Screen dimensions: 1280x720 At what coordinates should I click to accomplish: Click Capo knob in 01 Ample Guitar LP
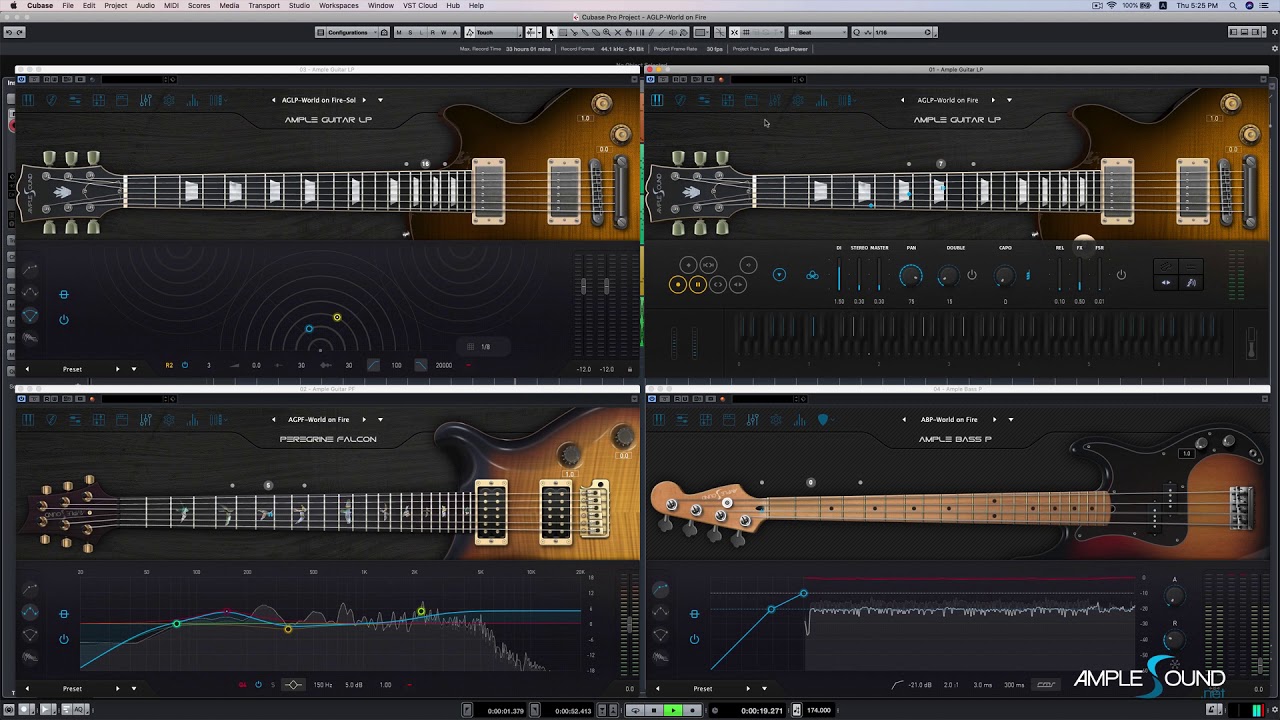click(1005, 275)
